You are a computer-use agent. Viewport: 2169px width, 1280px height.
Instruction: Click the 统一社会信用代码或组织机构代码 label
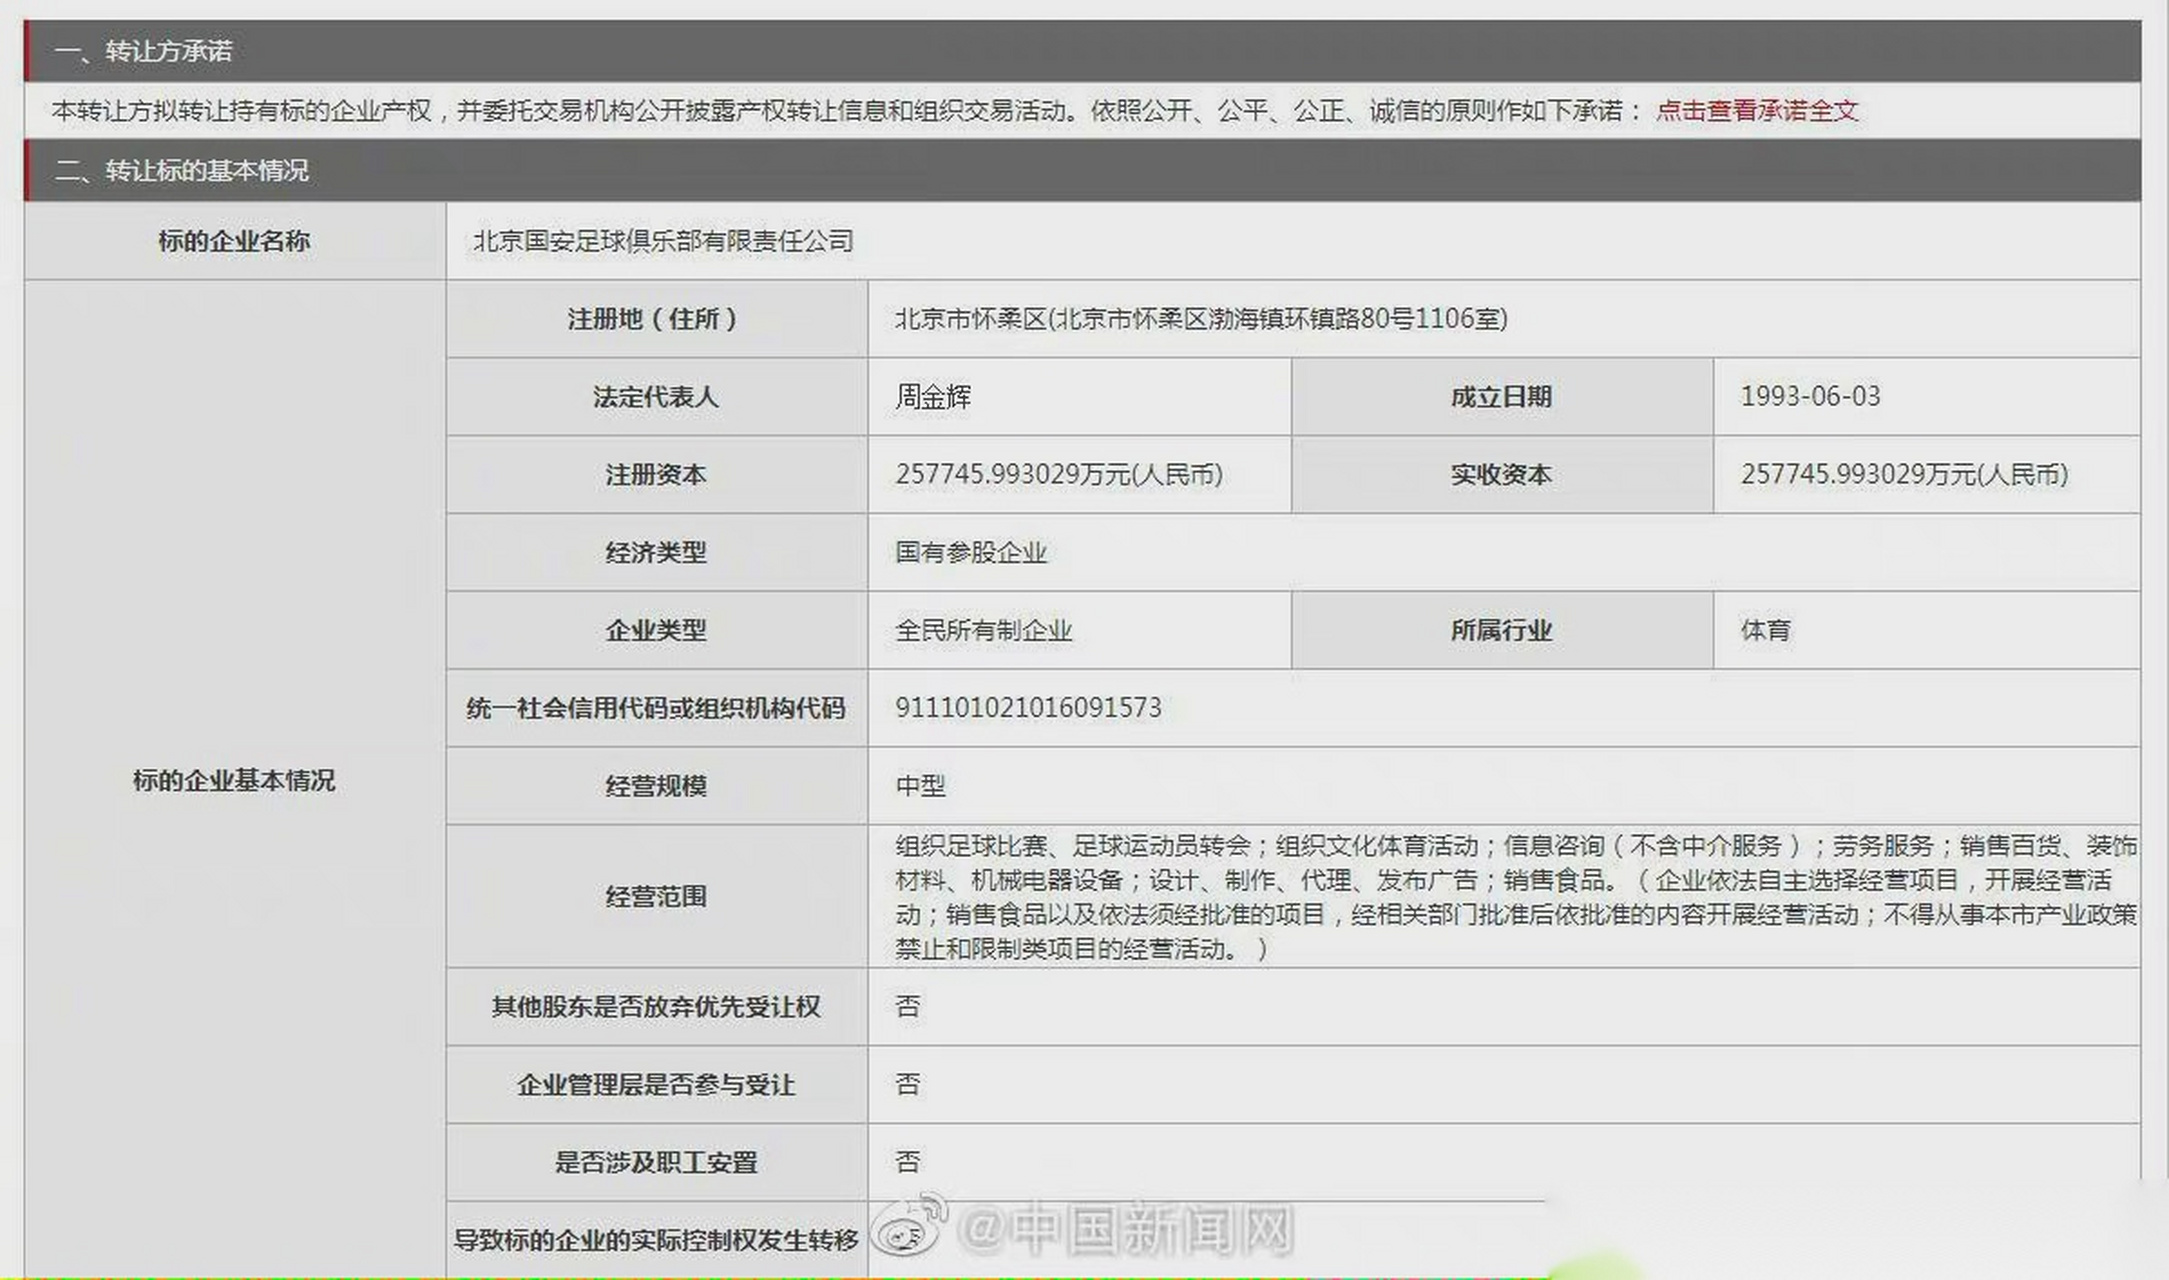click(655, 708)
